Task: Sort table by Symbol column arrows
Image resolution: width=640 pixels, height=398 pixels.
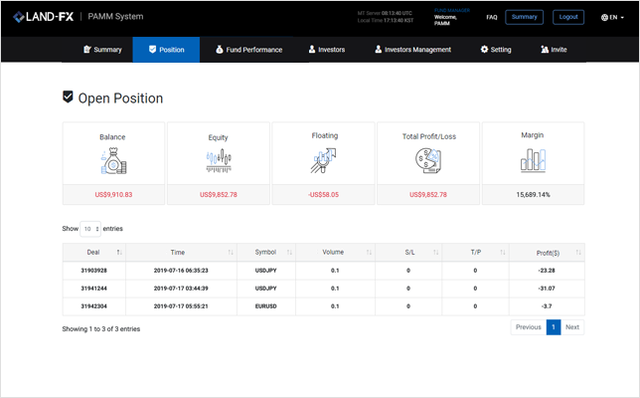Action: 289,252
